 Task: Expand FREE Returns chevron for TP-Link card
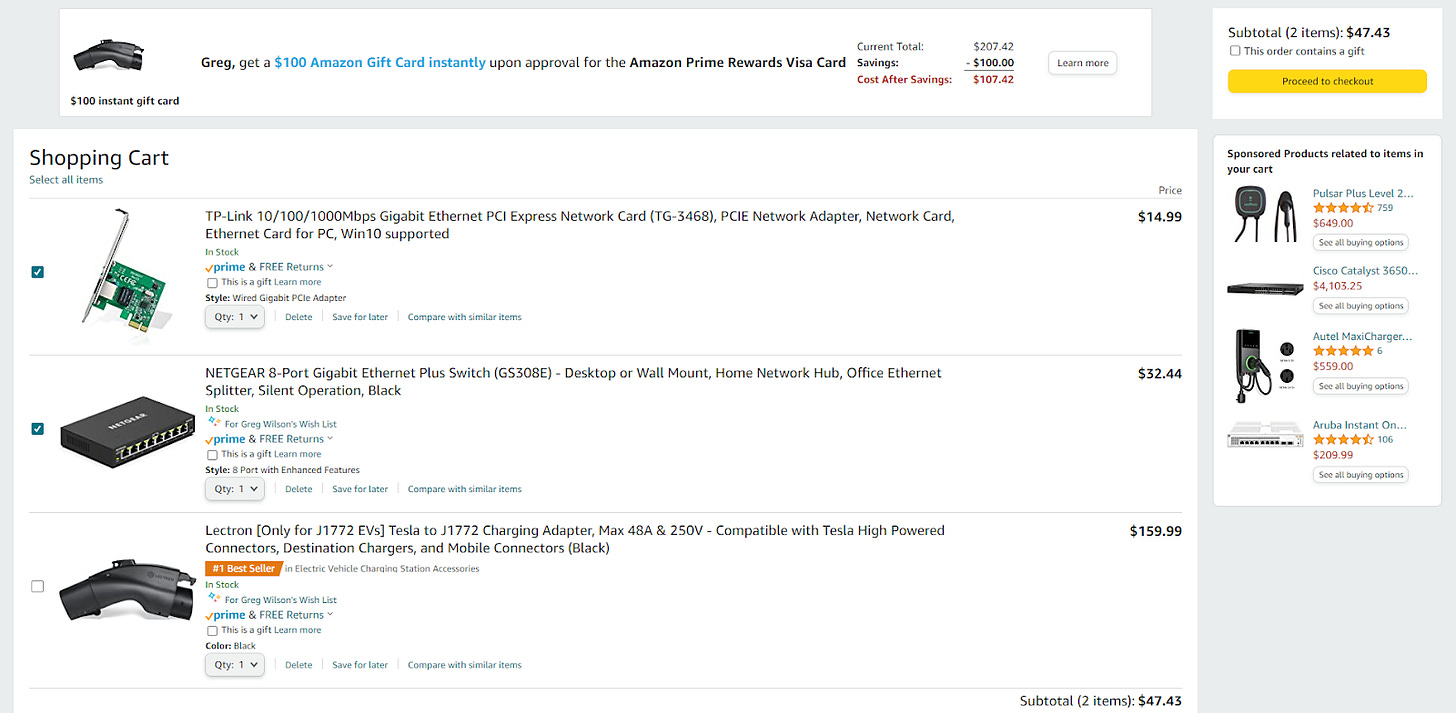coord(330,267)
